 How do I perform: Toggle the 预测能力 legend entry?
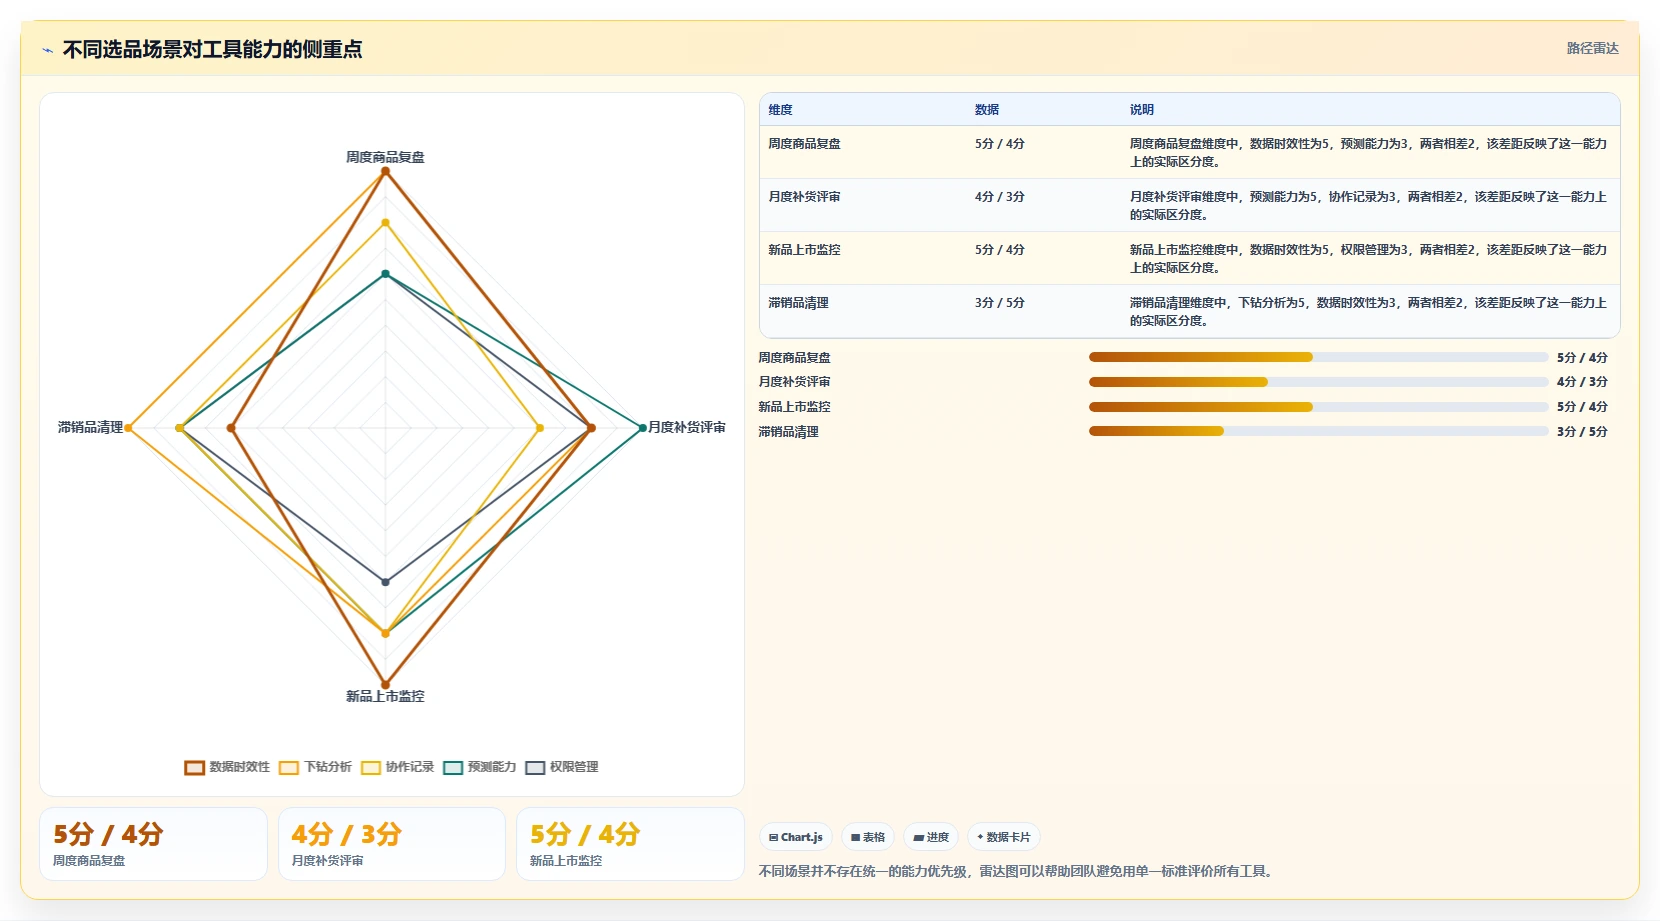(479, 767)
